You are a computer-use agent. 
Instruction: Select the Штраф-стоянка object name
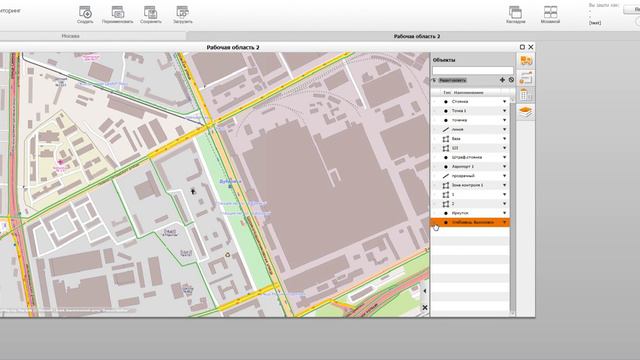tap(467, 158)
